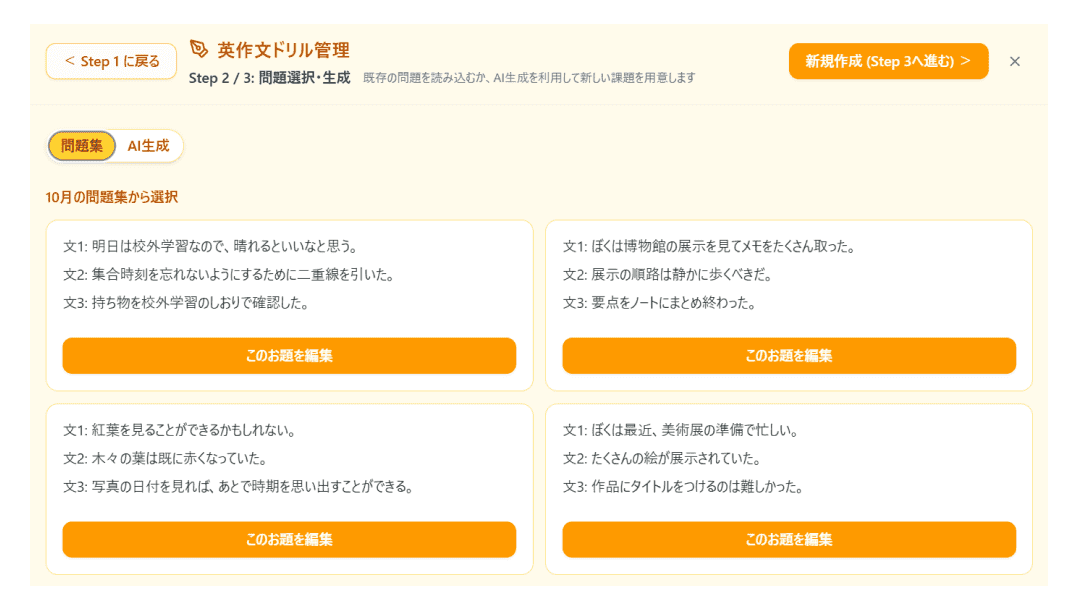
Task: Edit the 美術展 question set
Action: [789, 539]
